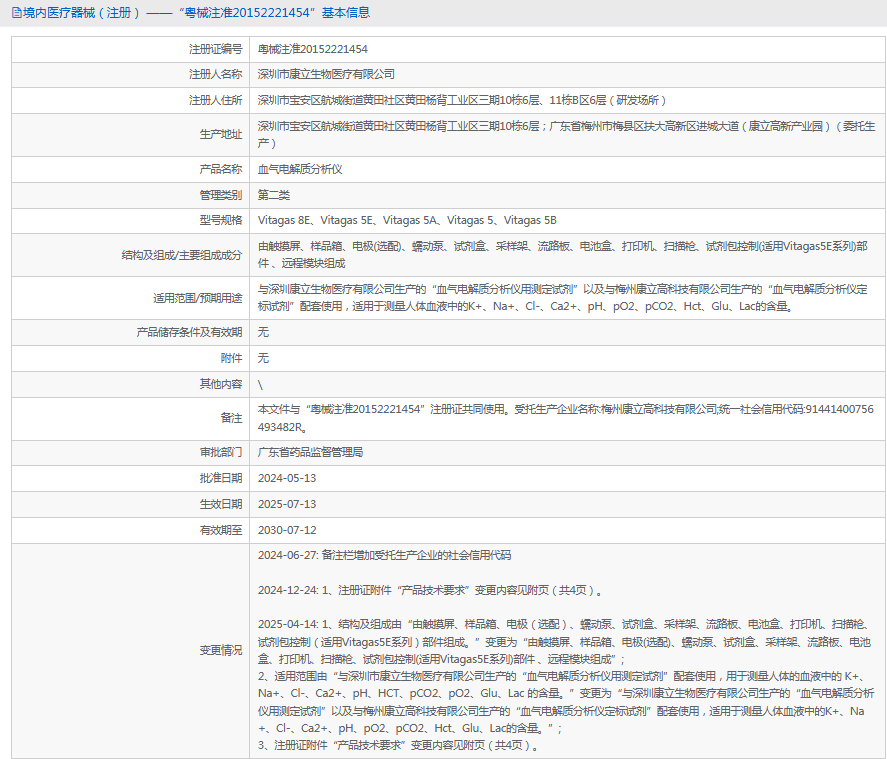Image resolution: width=887 pixels, height=759 pixels.
Task: Click the 注册人住所 label
Action: [216, 100]
